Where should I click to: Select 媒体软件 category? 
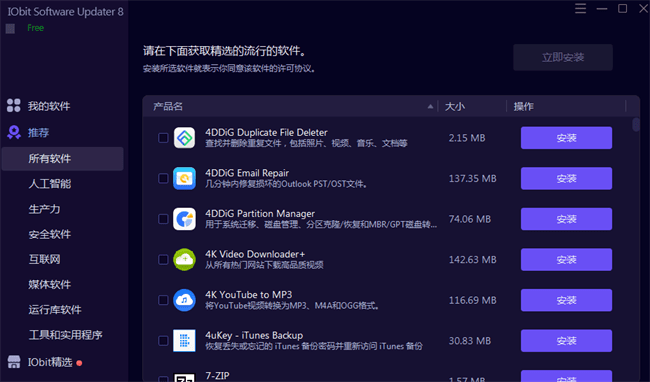coord(50,285)
